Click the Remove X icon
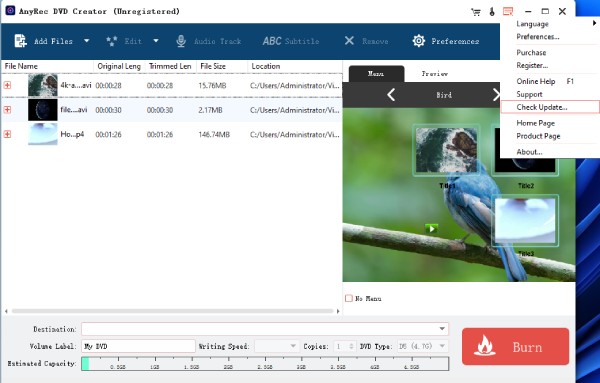The width and height of the screenshot is (600, 383). point(349,41)
